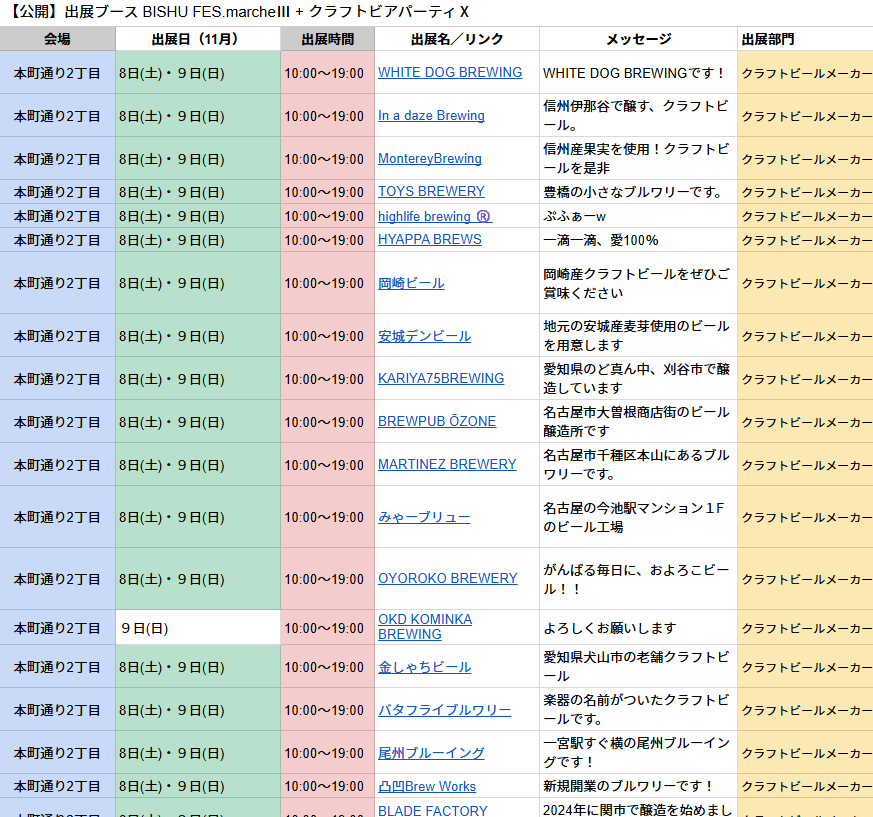Select the 出展名／リンク column header

(457, 39)
